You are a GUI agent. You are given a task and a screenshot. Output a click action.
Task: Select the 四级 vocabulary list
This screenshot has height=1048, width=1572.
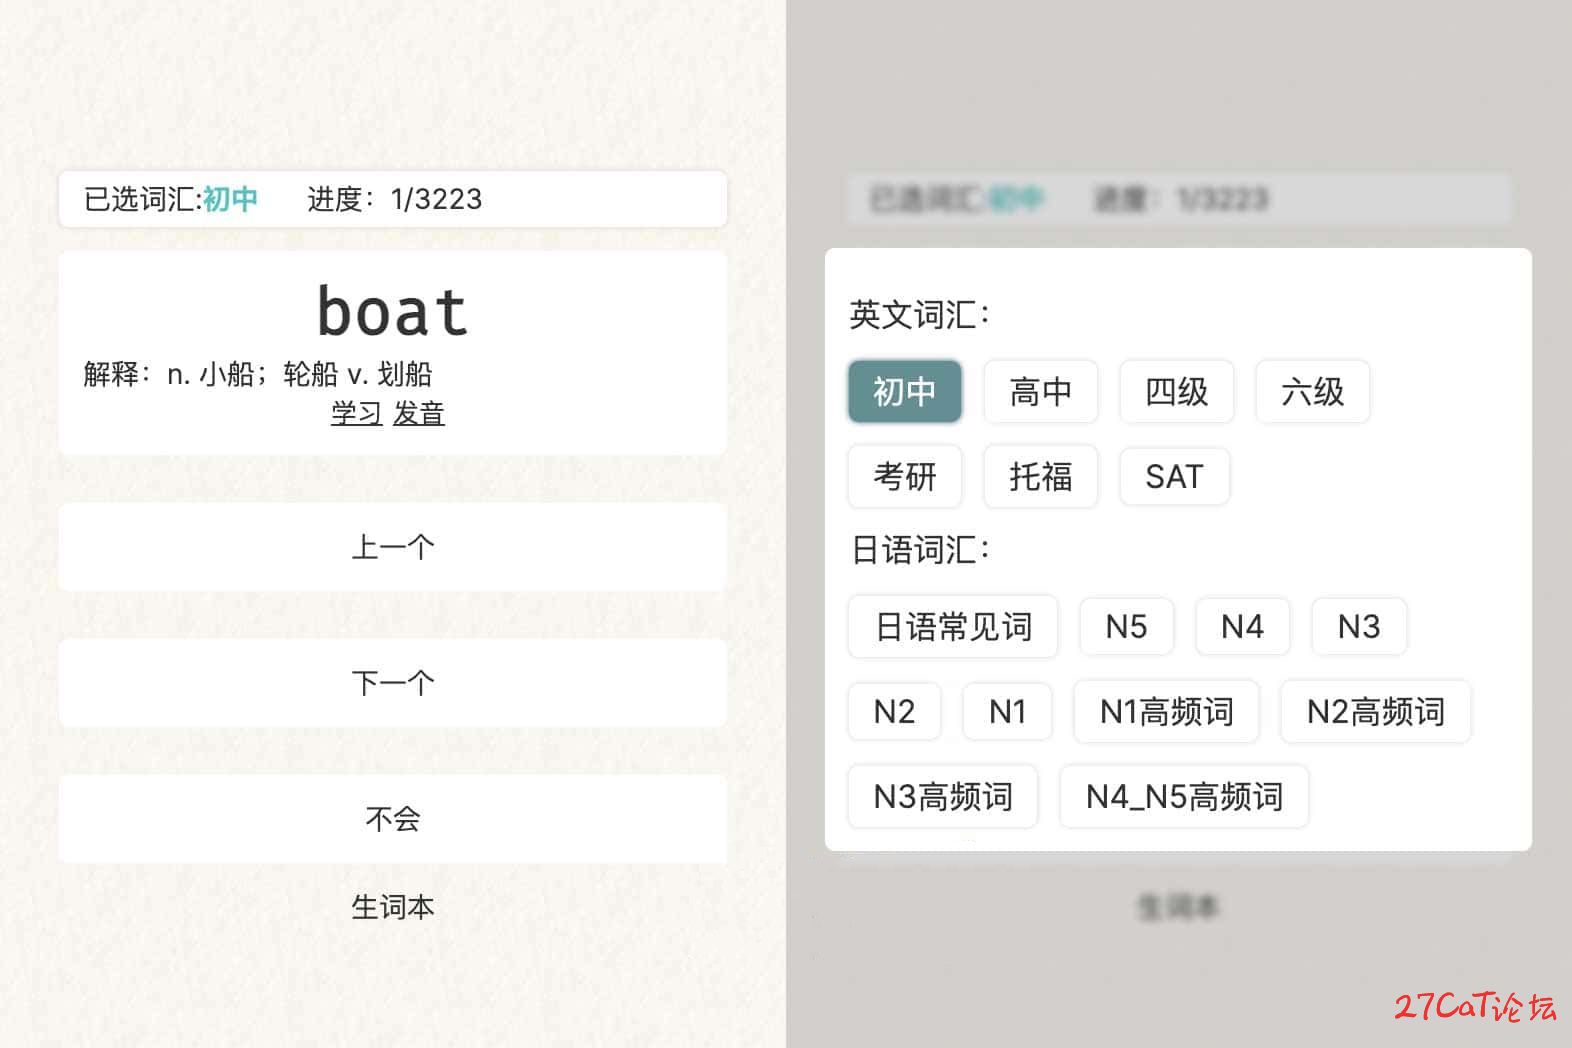(x=1177, y=391)
